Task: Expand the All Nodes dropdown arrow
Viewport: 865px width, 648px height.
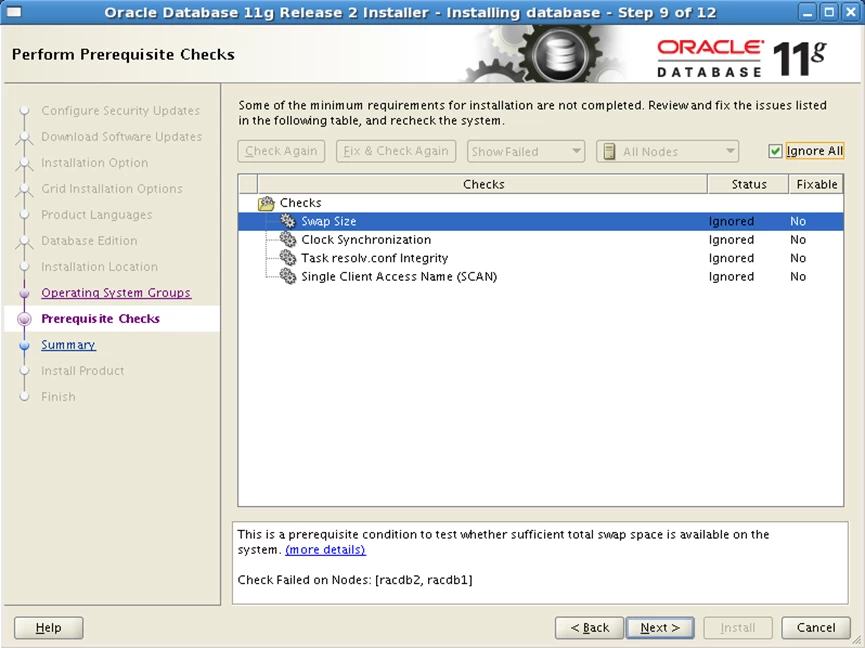Action: coord(729,151)
